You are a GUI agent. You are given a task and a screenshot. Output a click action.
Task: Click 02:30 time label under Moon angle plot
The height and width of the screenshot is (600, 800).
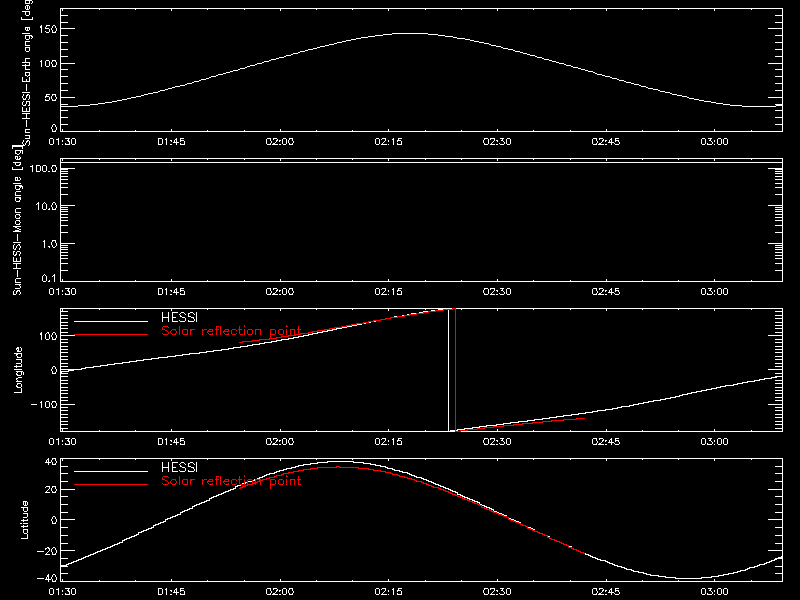tap(497, 292)
